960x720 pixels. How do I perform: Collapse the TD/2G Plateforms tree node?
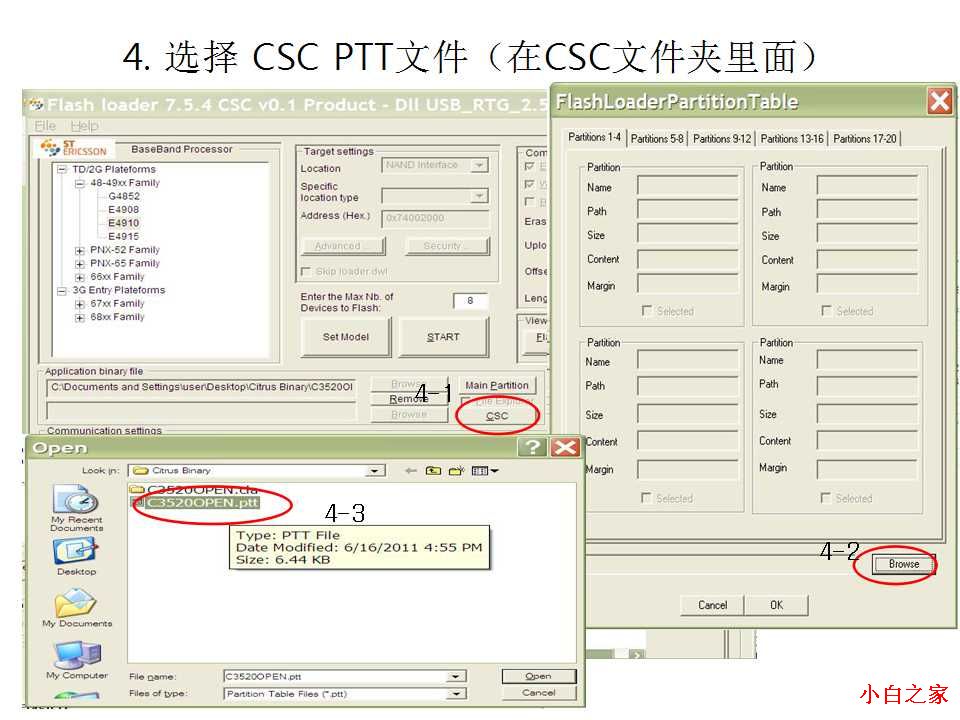[x=62, y=169]
